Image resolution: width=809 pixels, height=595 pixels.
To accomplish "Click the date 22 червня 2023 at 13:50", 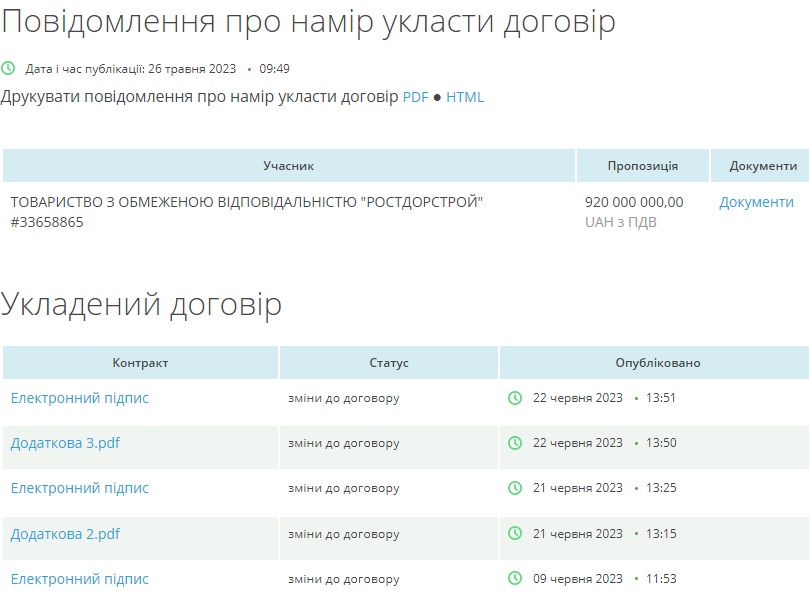I will (578, 443).
